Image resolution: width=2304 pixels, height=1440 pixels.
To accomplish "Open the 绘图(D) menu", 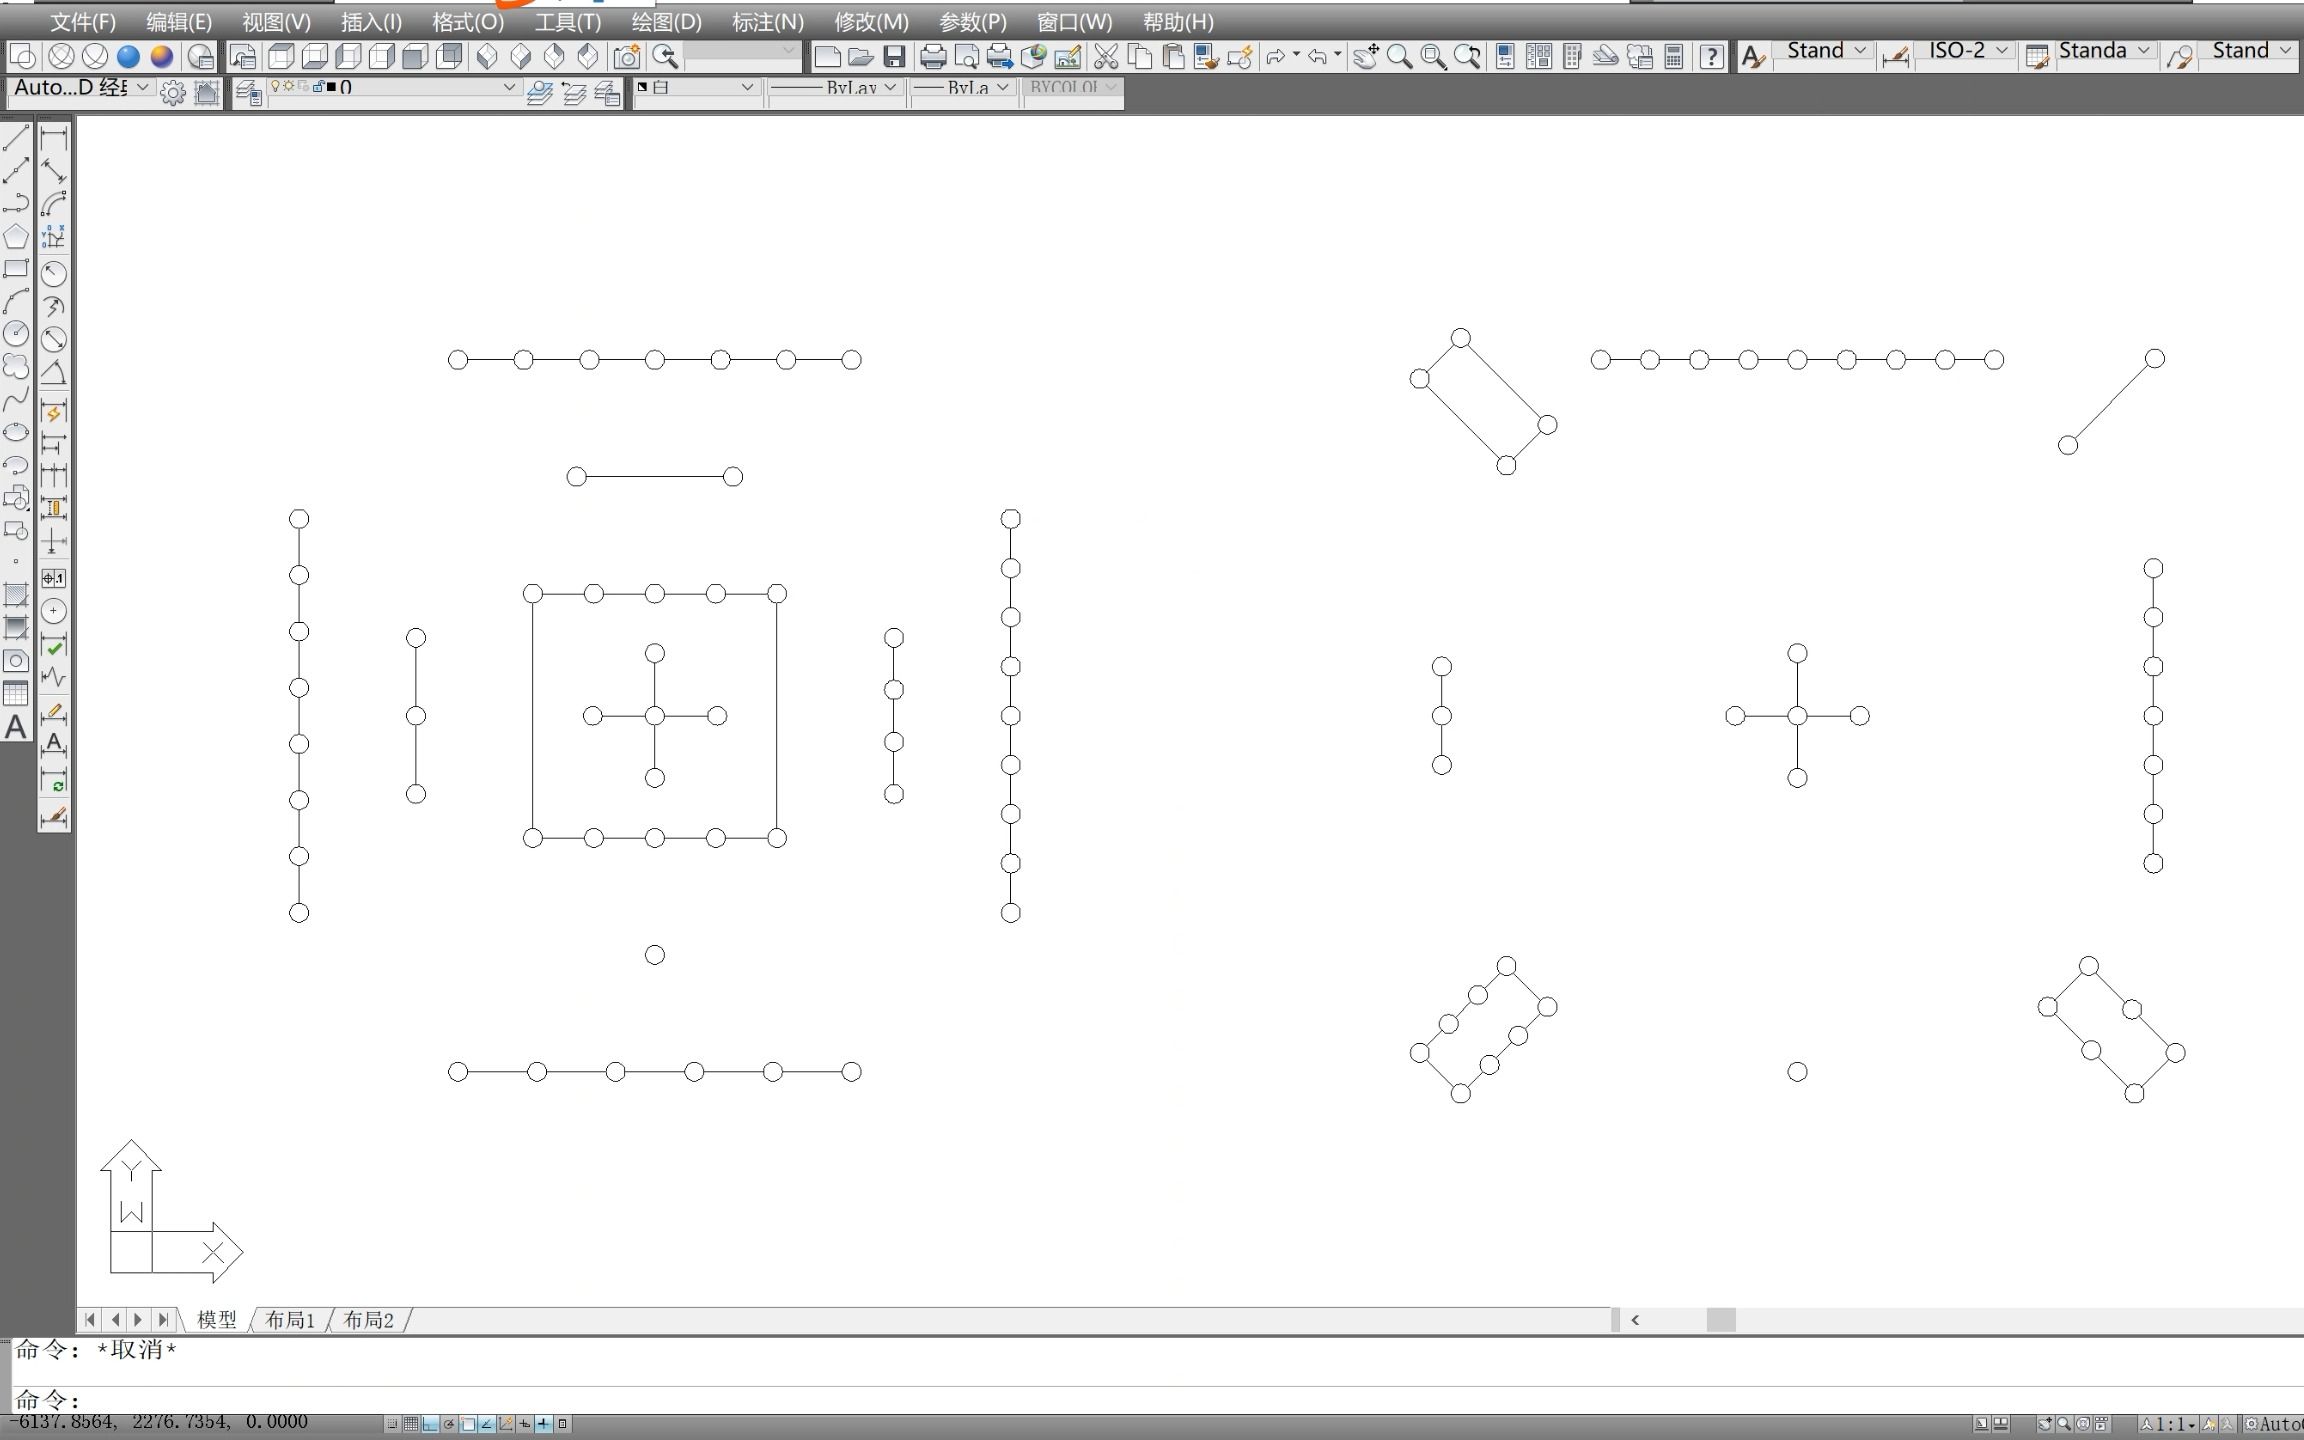I will (x=666, y=22).
